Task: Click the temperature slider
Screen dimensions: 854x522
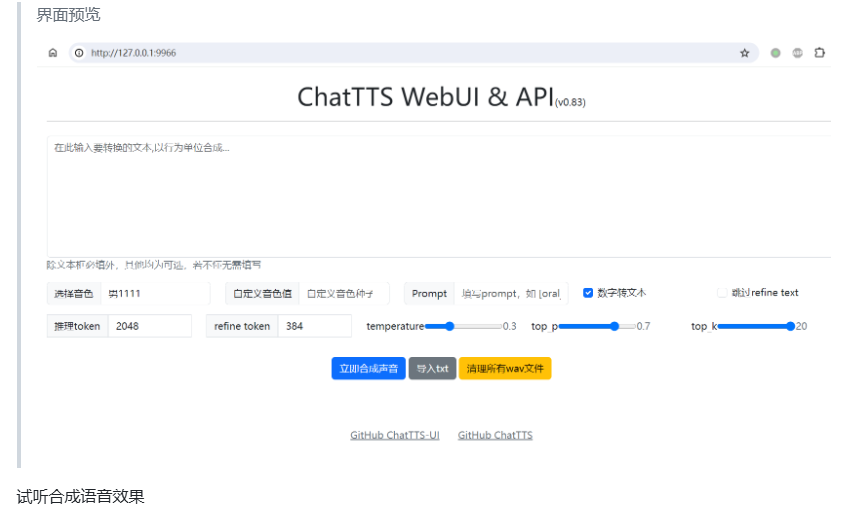Action: tap(463, 326)
